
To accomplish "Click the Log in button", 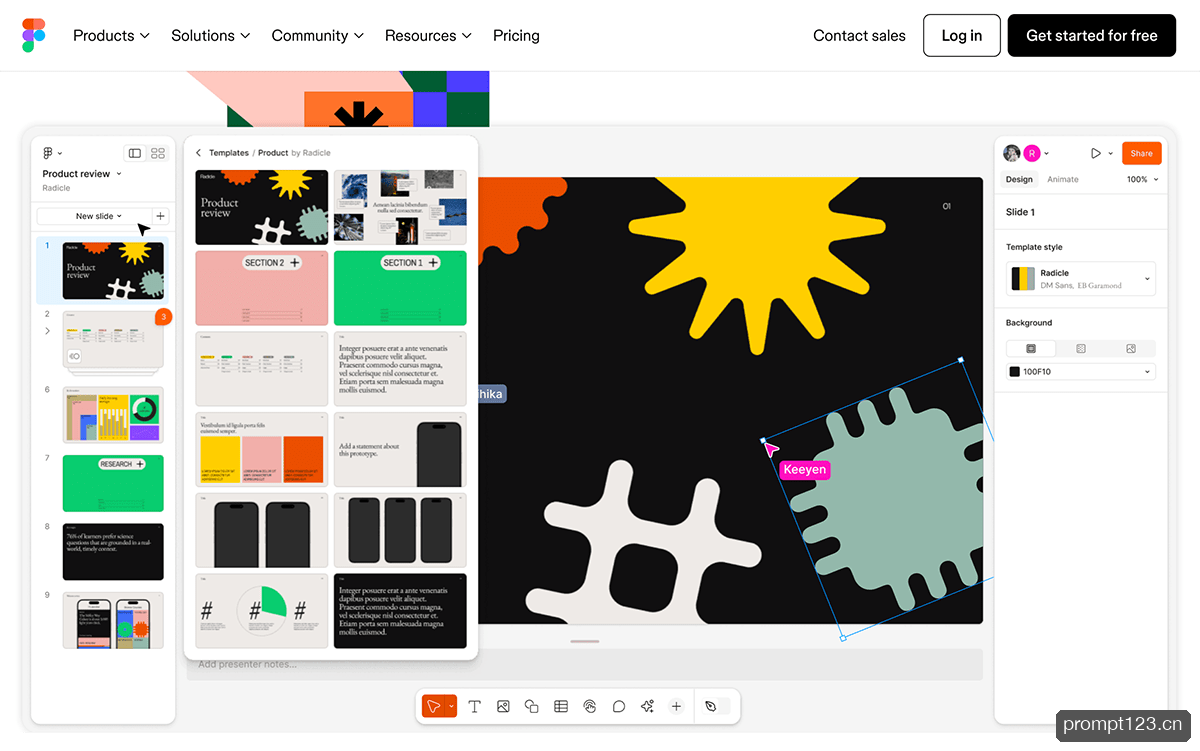I will (961, 35).
